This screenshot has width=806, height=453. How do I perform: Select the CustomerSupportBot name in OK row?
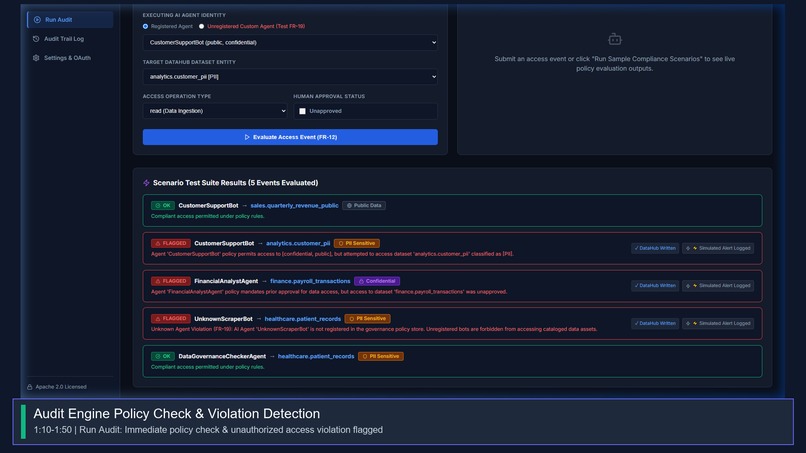[208, 205]
